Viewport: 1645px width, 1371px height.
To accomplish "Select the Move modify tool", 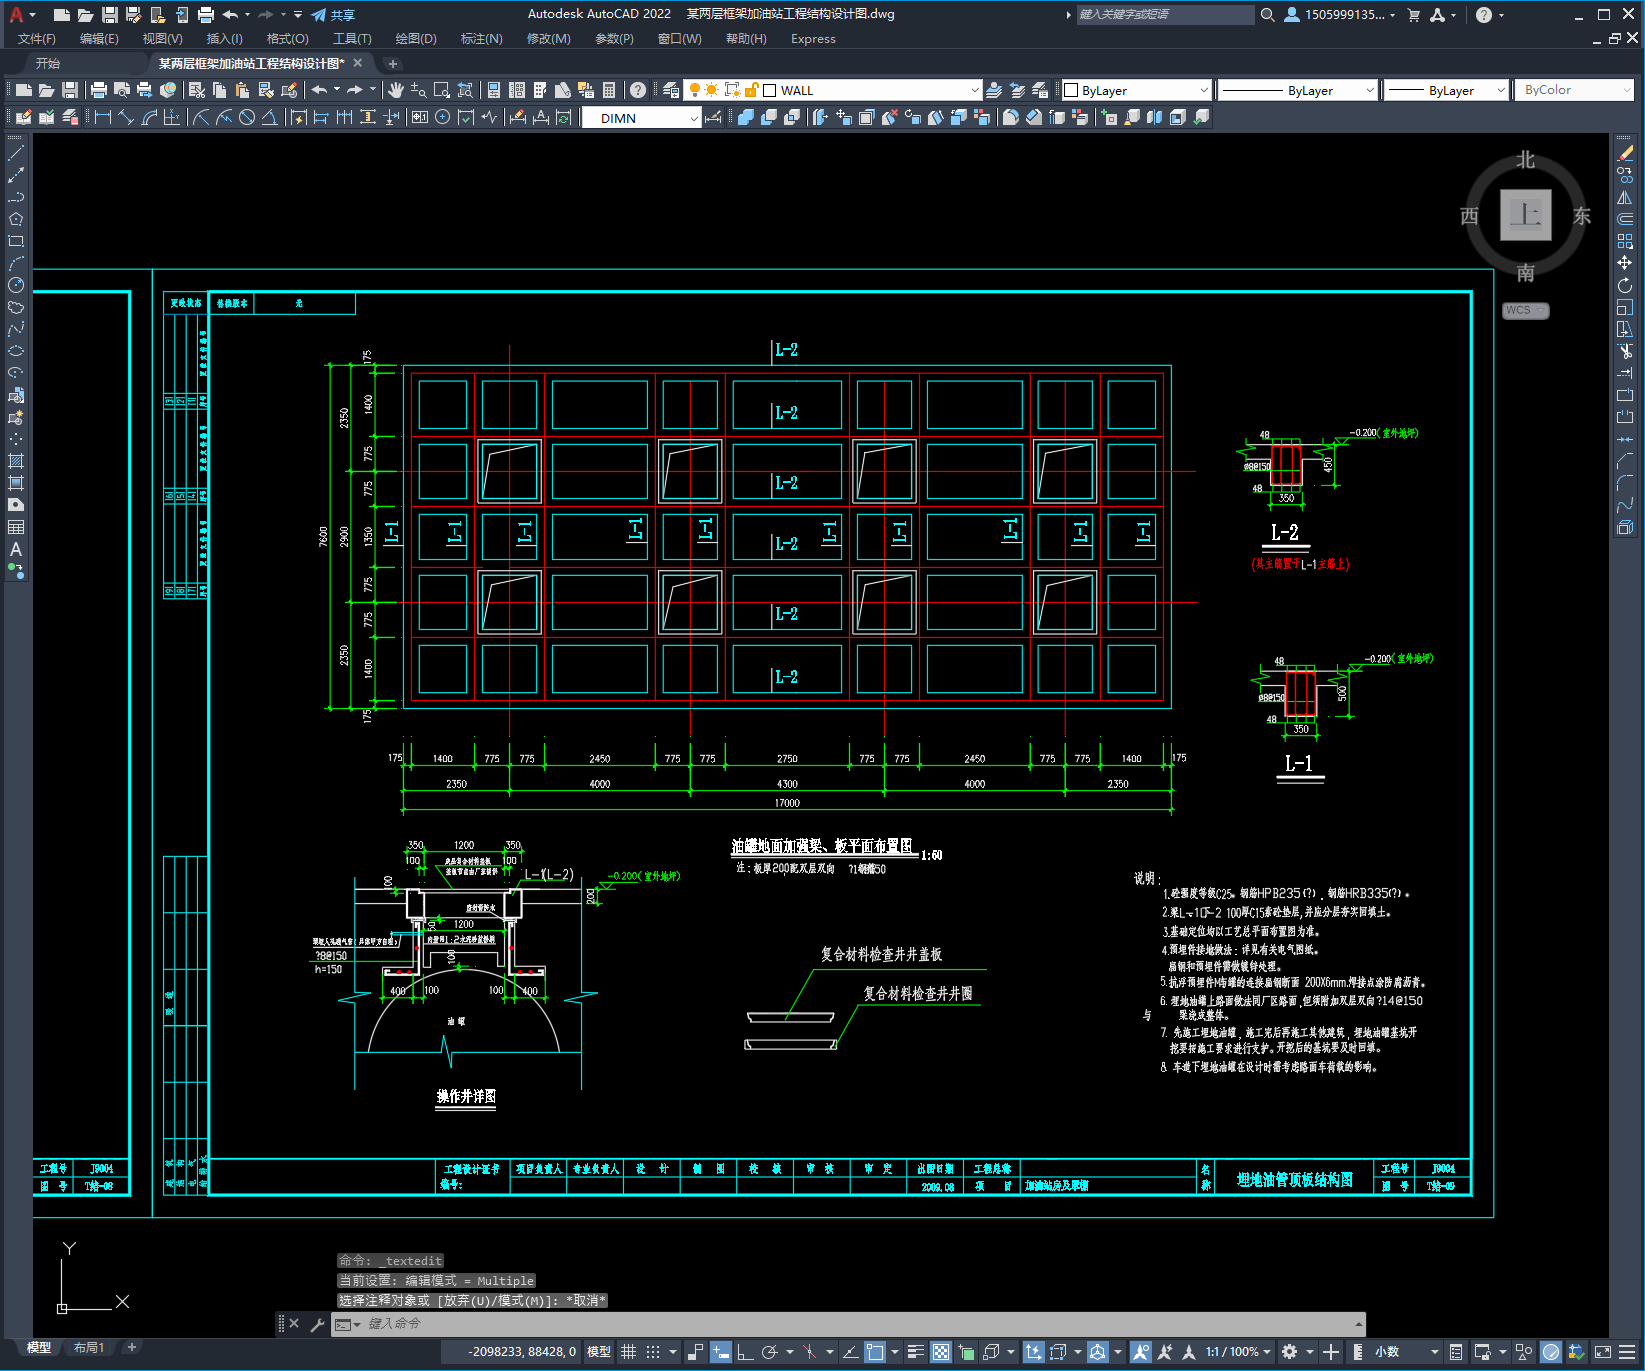I will 1625,263.
